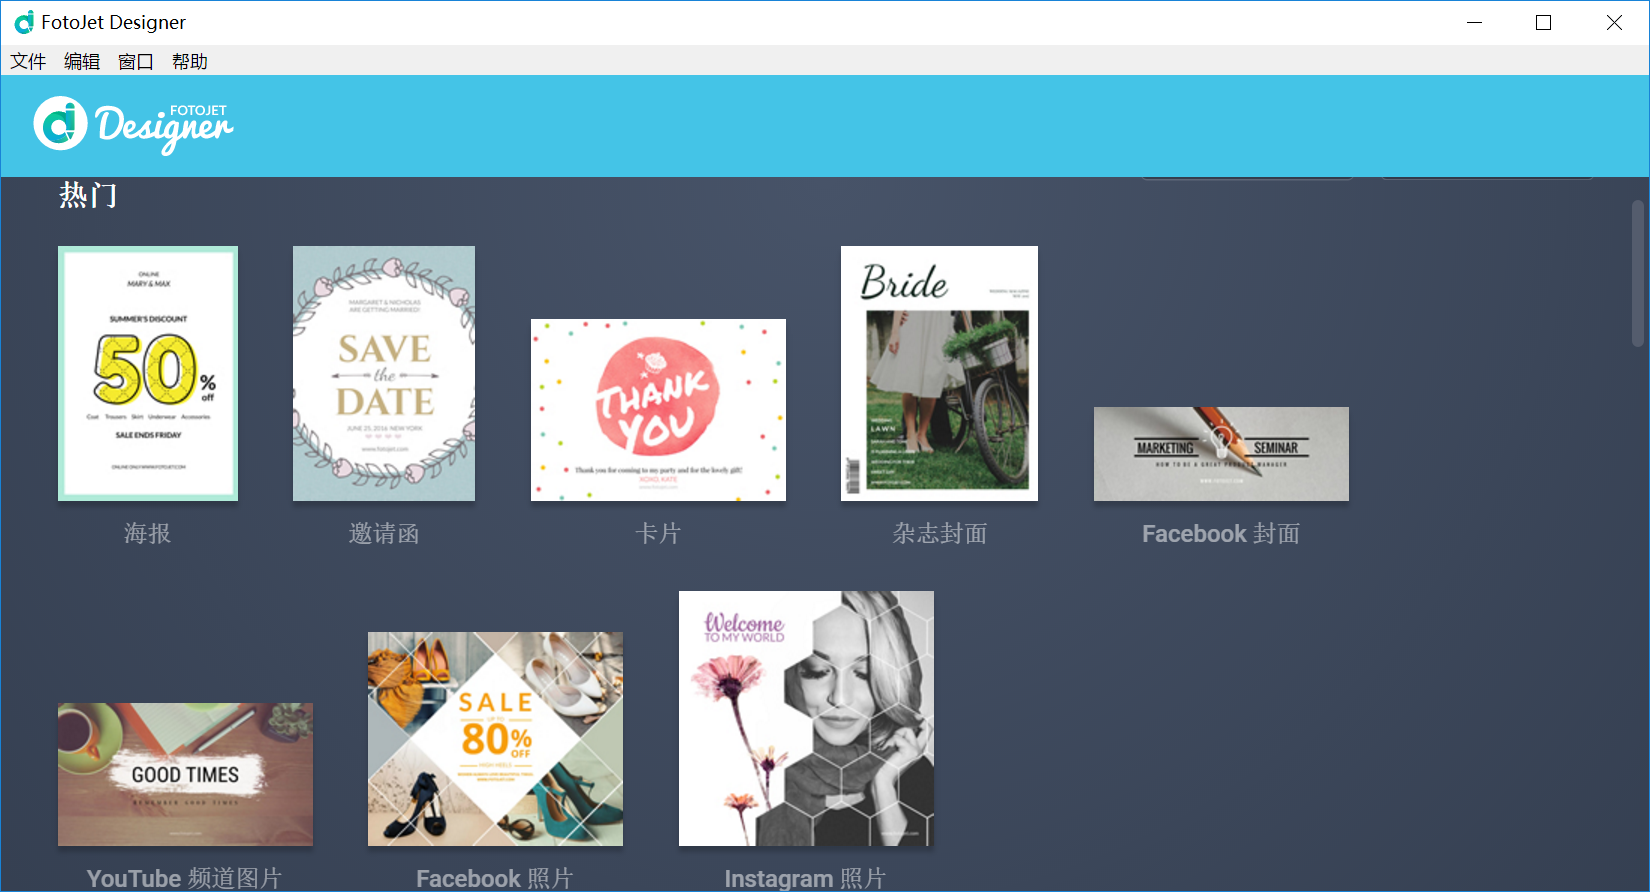Click the FotoJet title bar app icon
The image size is (1650, 892).
click(x=24, y=22)
